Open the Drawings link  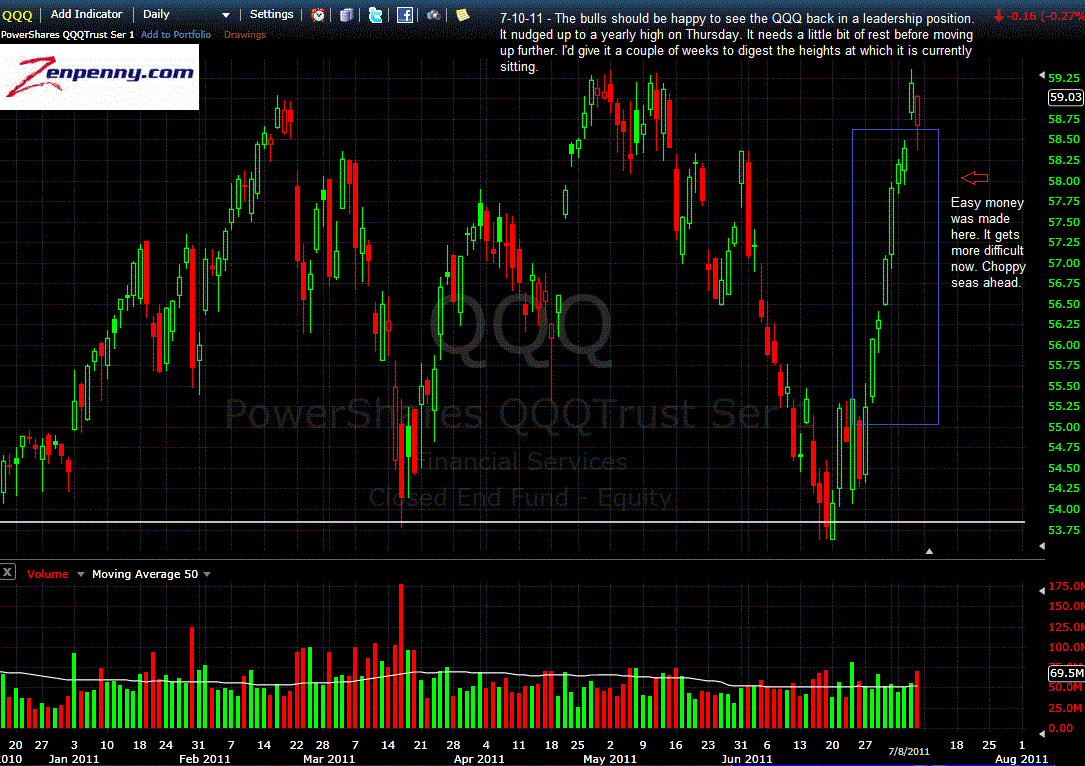245,35
